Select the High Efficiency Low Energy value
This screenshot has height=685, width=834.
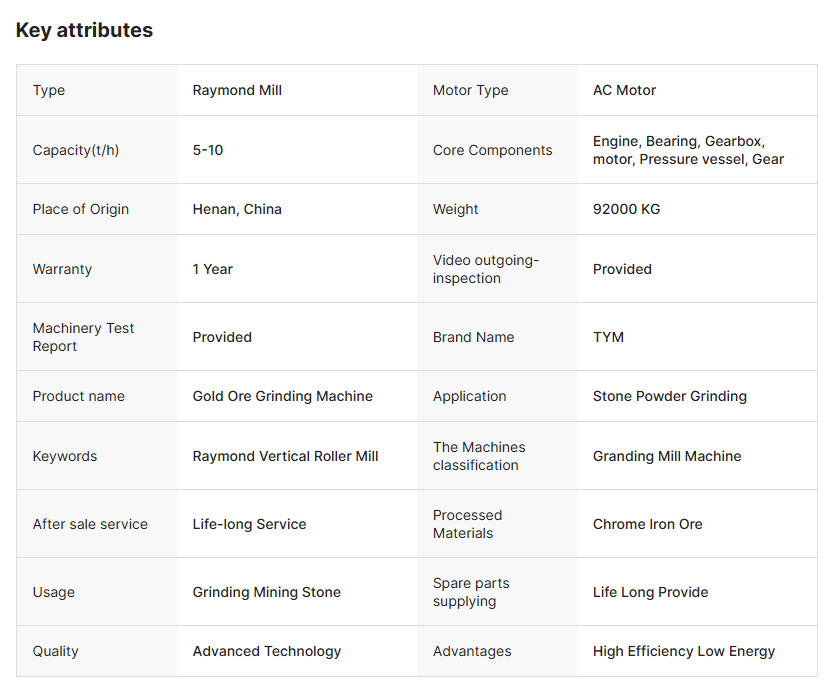coord(684,651)
